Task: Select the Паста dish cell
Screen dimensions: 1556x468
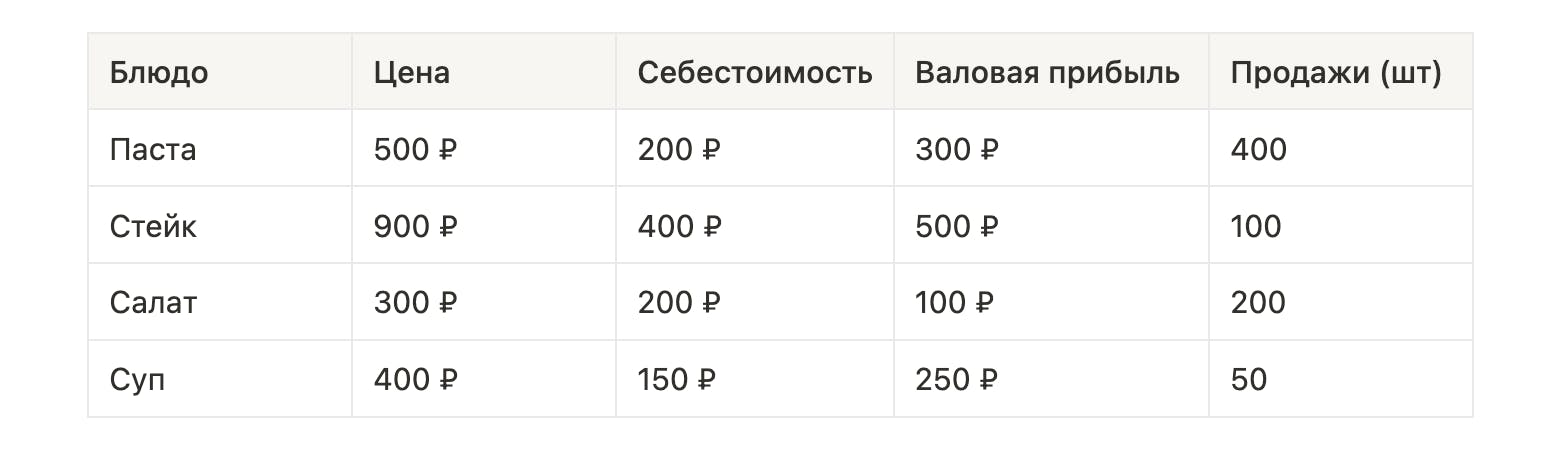Action: point(153,150)
